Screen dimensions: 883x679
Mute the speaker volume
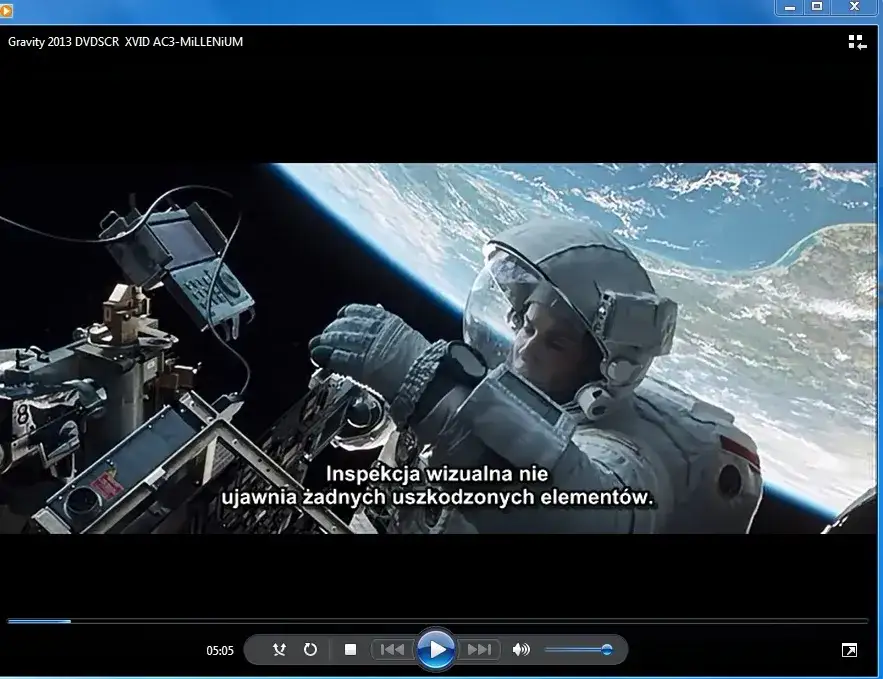click(521, 650)
